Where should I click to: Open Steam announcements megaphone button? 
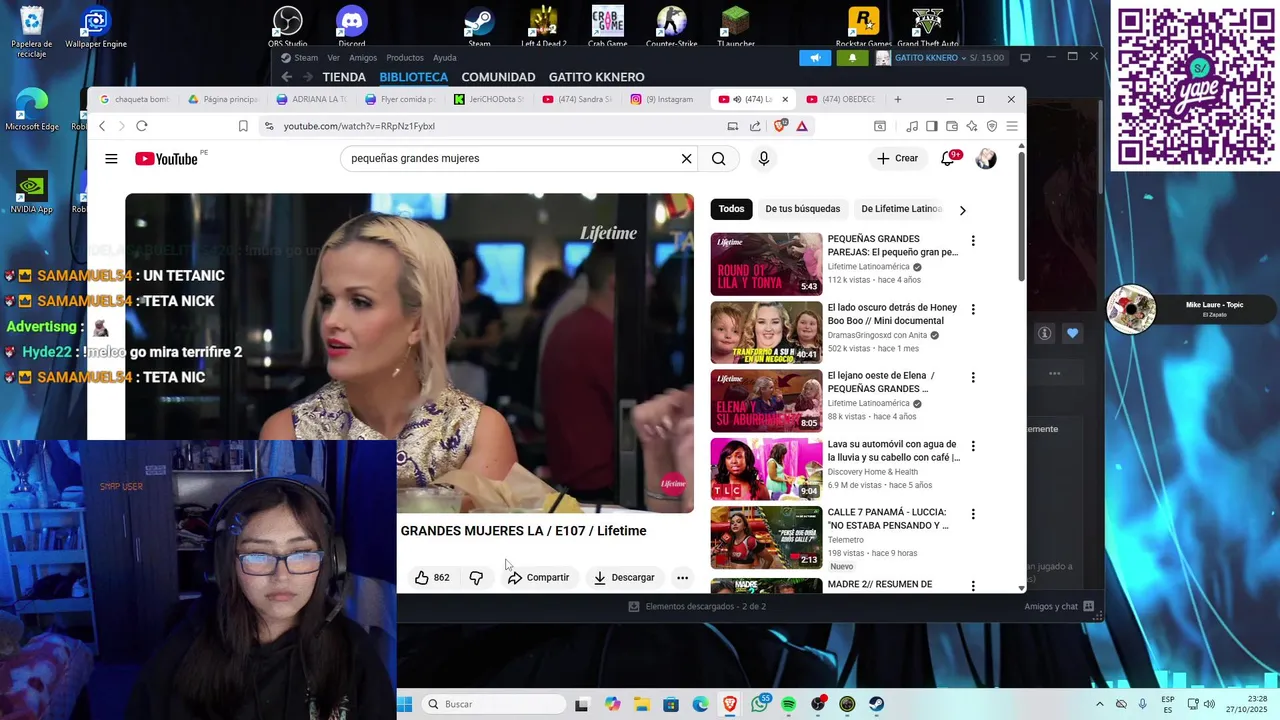click(x=815, y=58)
